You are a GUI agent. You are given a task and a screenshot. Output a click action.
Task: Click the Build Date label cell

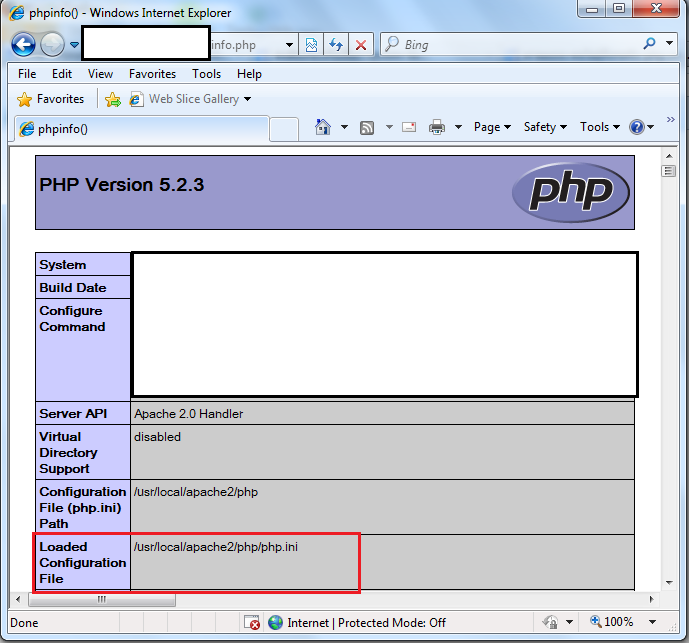pyautogui.click(x=83, y=287)
